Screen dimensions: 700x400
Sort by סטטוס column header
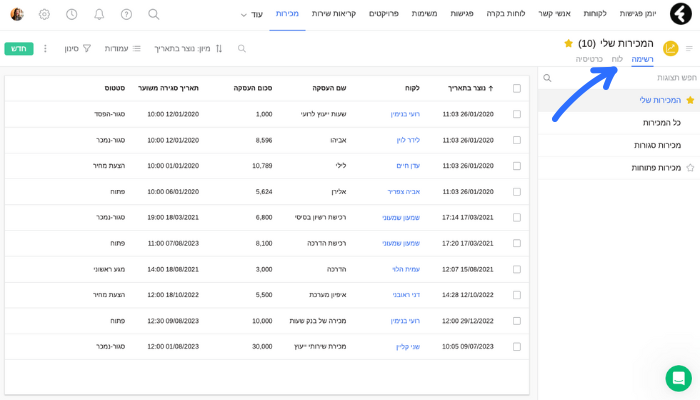[x=115, y=88]
